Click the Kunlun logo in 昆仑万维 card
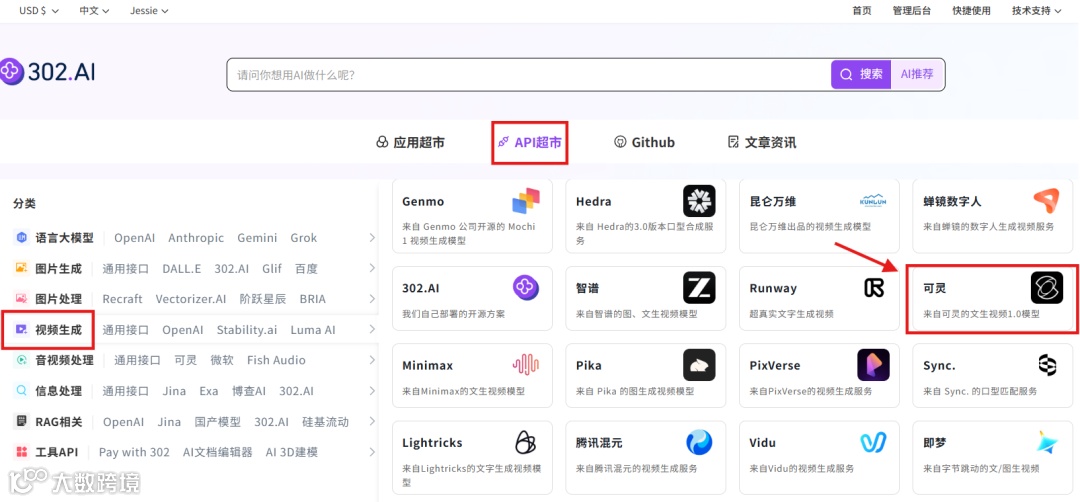This screenshot has width=1080, height=502. coord(873,201)
